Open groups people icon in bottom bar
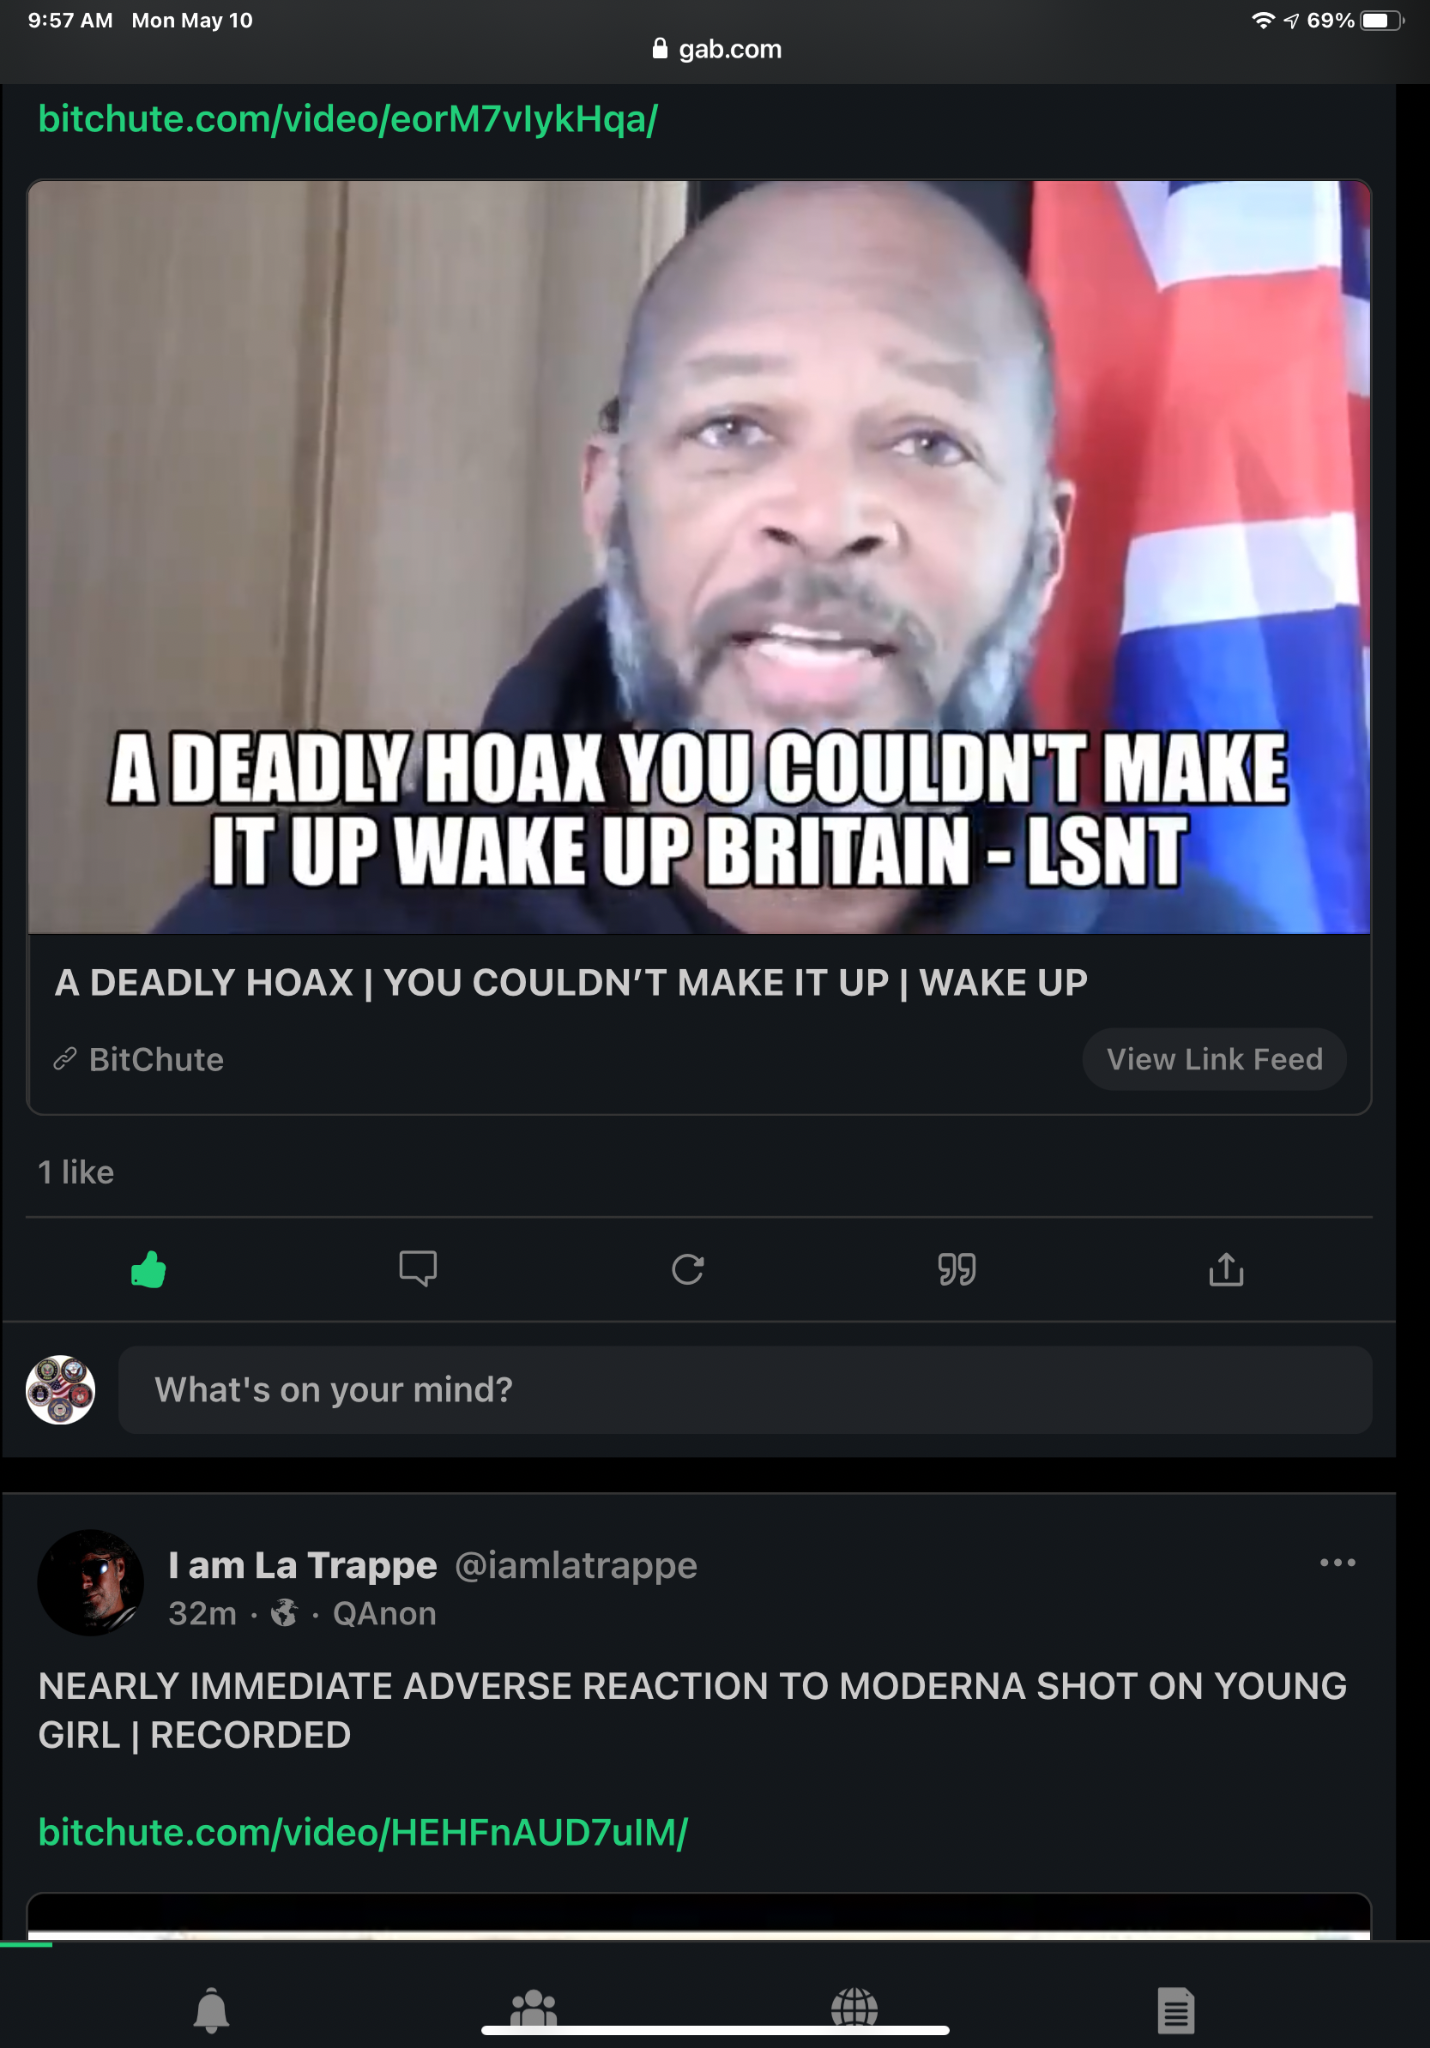The width and height of the screenshot is (1430, 2048). point(533,2008)
